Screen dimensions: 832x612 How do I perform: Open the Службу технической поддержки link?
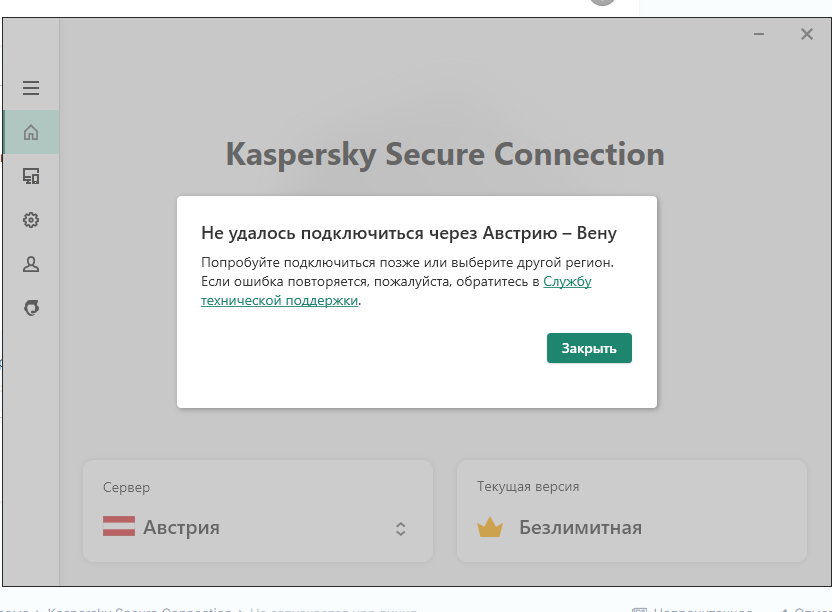(396, 291)
